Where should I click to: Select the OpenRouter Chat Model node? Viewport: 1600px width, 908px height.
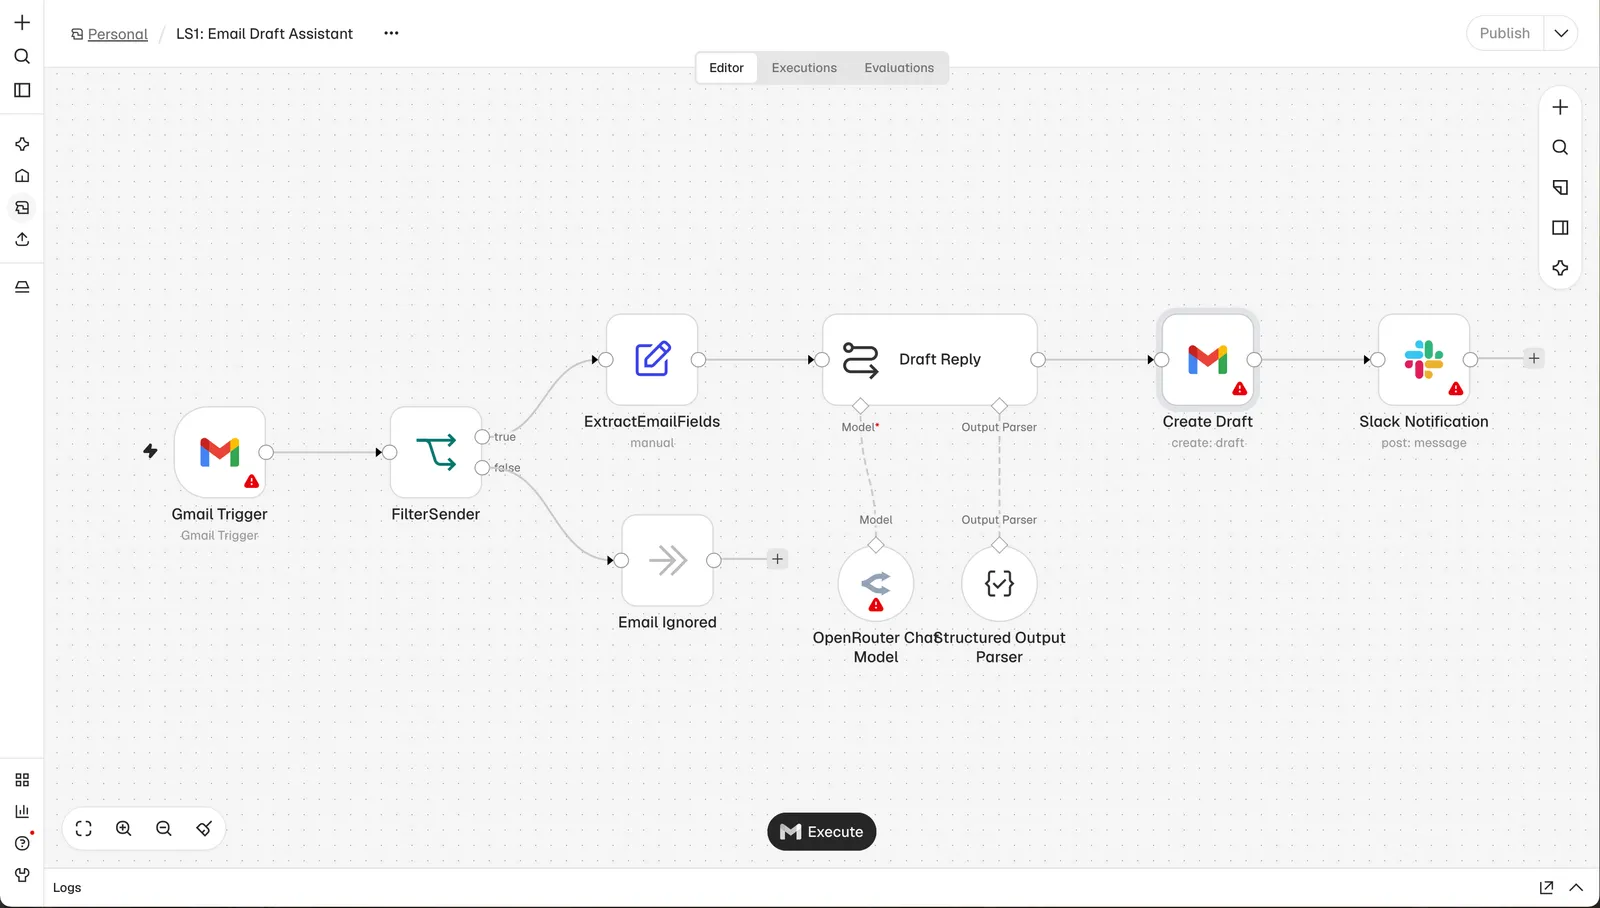point(876,584)
